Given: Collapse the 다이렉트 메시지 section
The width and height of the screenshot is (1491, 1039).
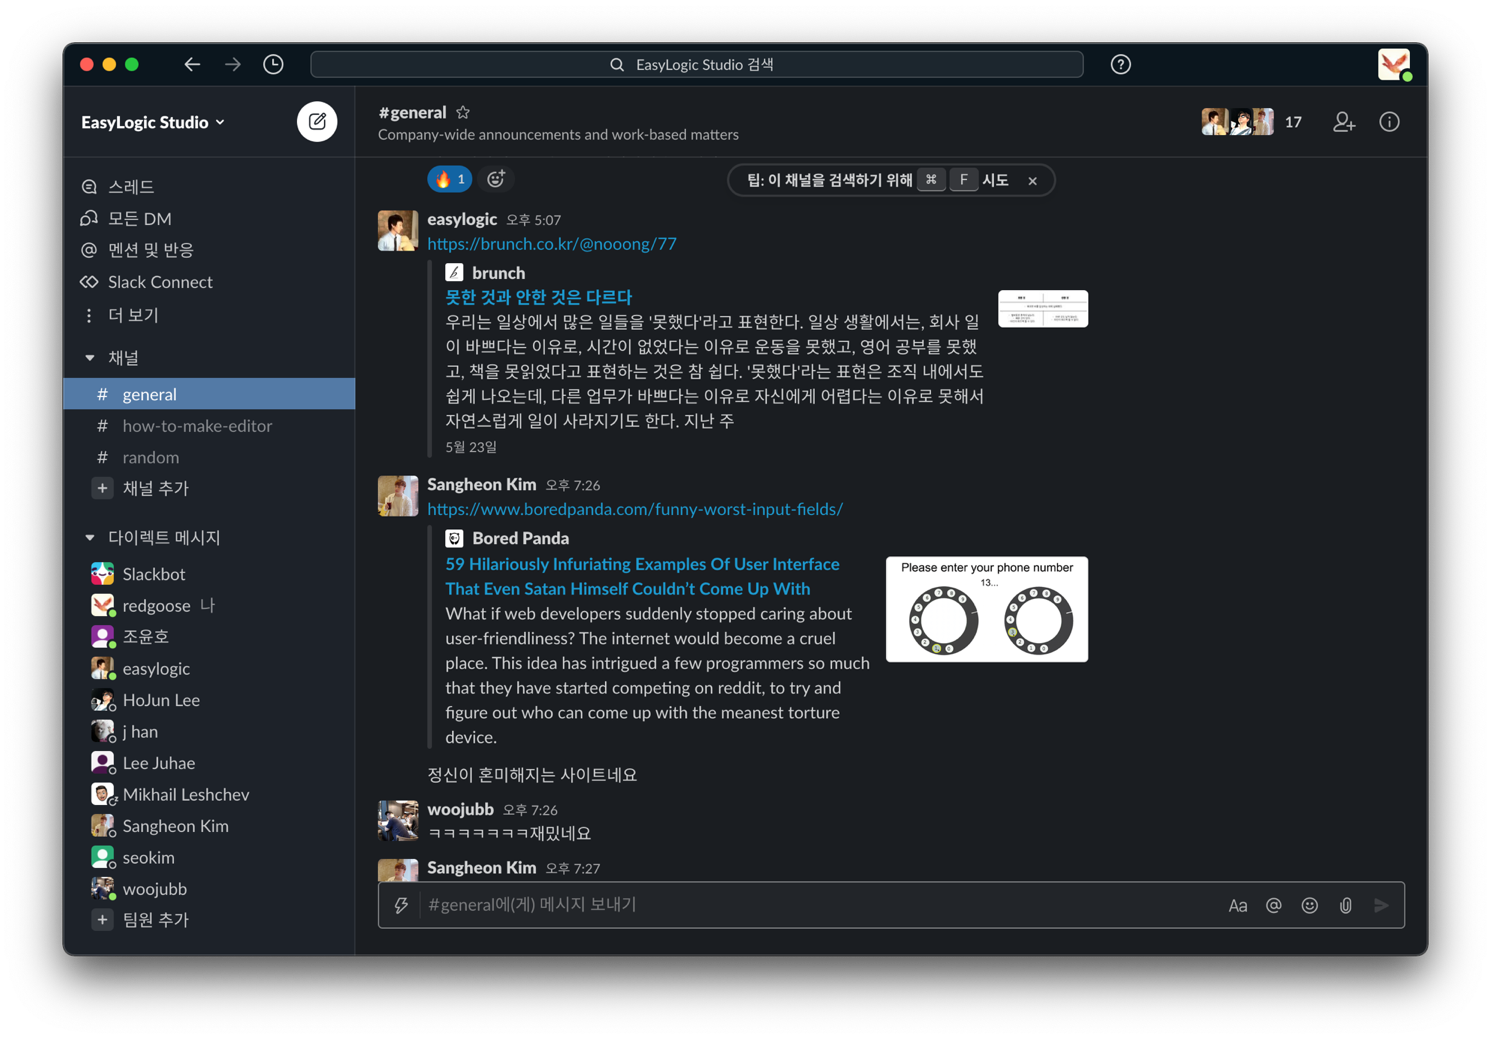Looking at the screenshot, I should coord(90,538).
